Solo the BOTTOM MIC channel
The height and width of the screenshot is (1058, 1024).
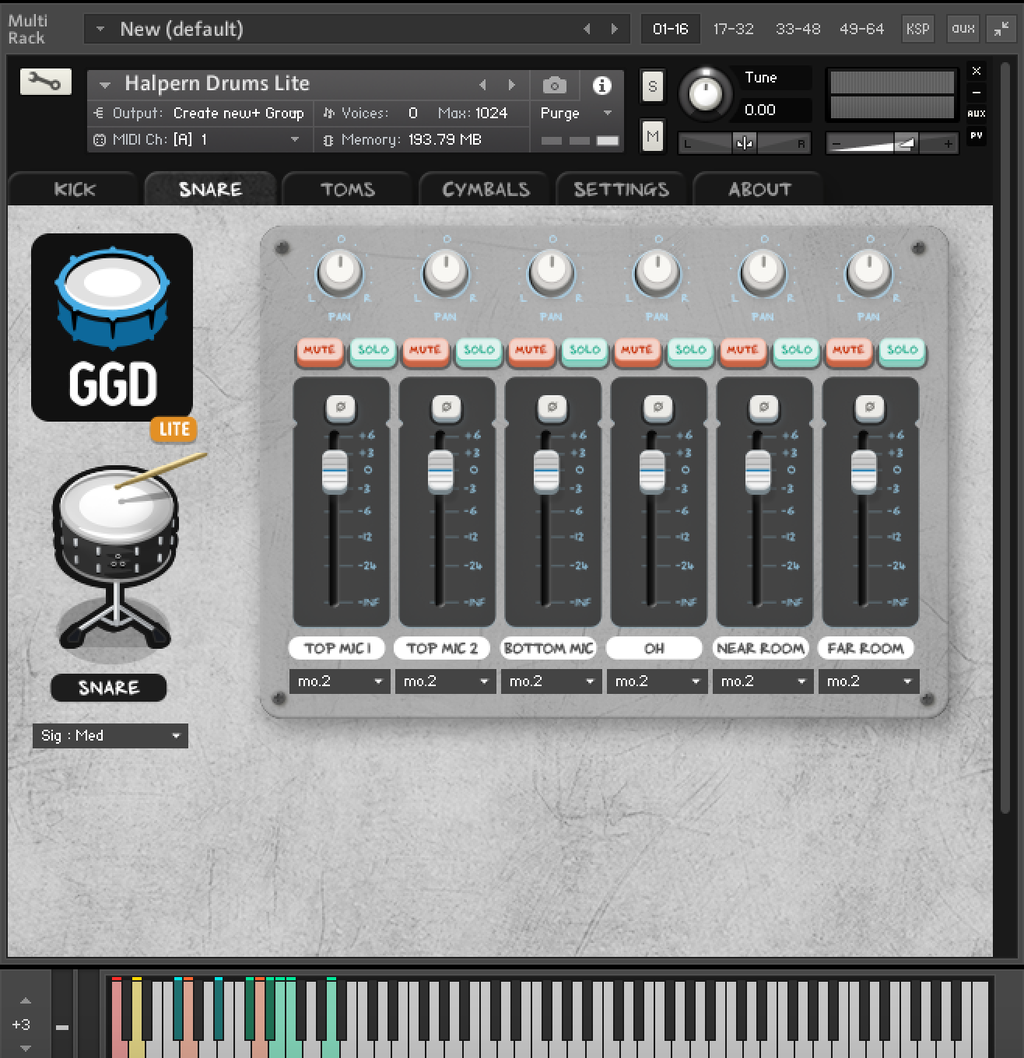coord(584,350)
